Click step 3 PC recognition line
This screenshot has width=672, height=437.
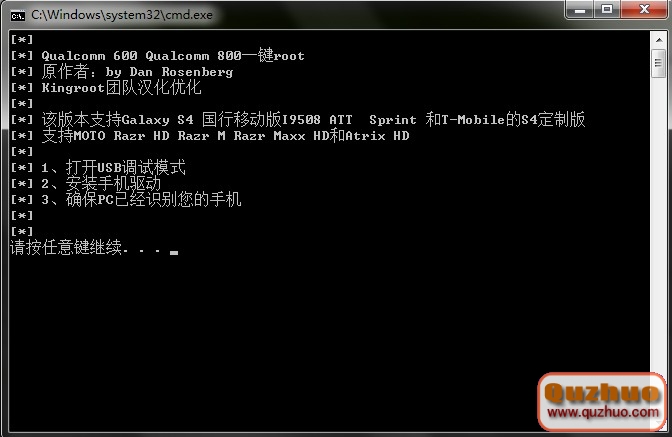click(141, 200)
